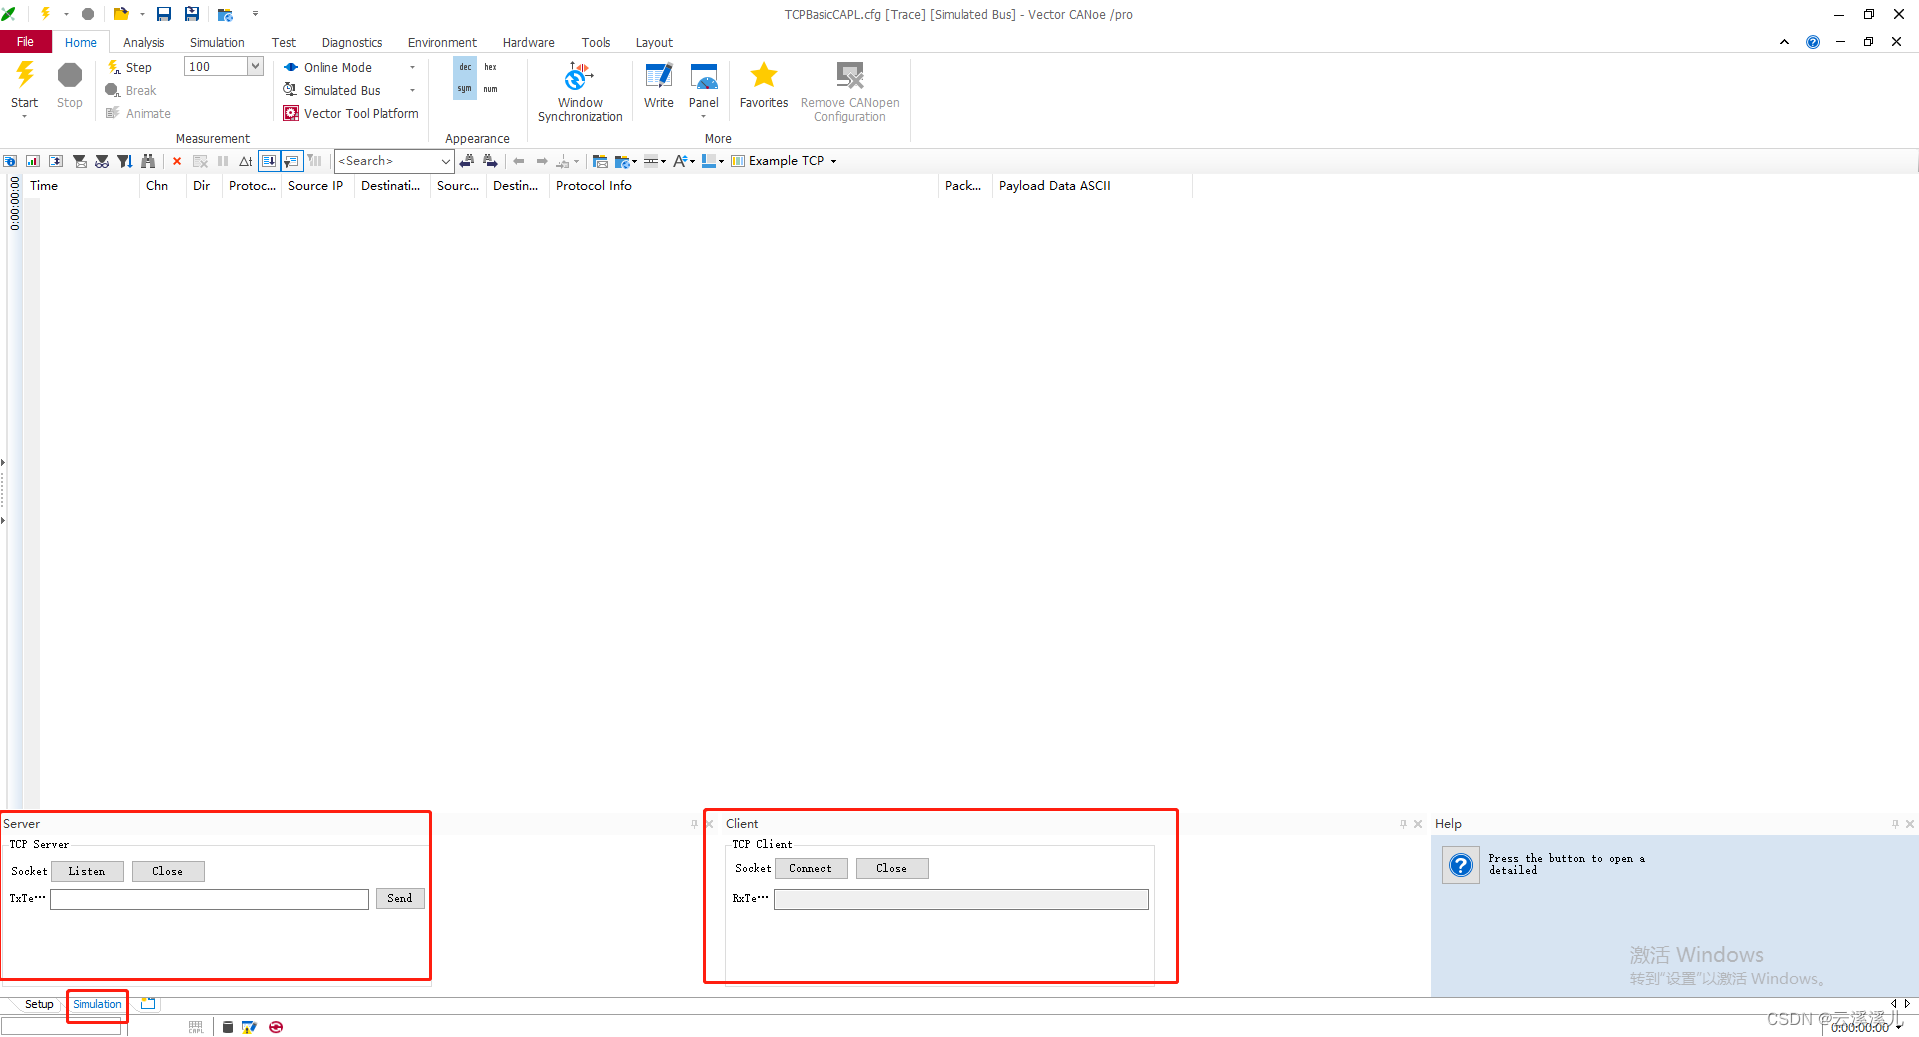Click the CAPL icon in status bar
The image size is (1919, 1037).
[196, 1027]
